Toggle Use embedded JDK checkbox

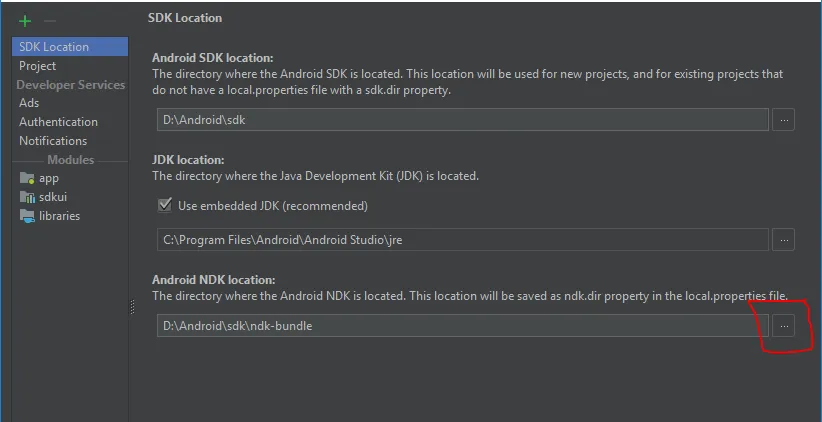(165, 206)
